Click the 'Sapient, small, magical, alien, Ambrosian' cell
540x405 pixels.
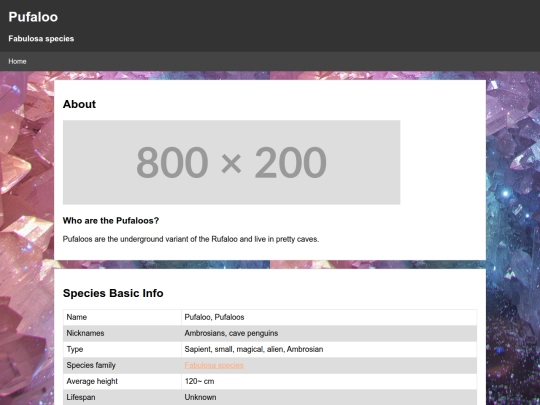pos(329,349)
